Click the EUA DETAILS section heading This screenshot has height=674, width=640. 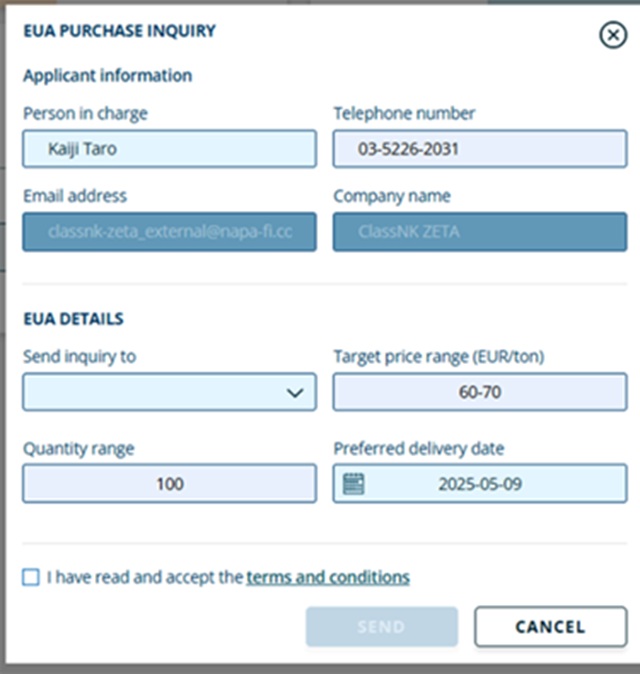73,319
